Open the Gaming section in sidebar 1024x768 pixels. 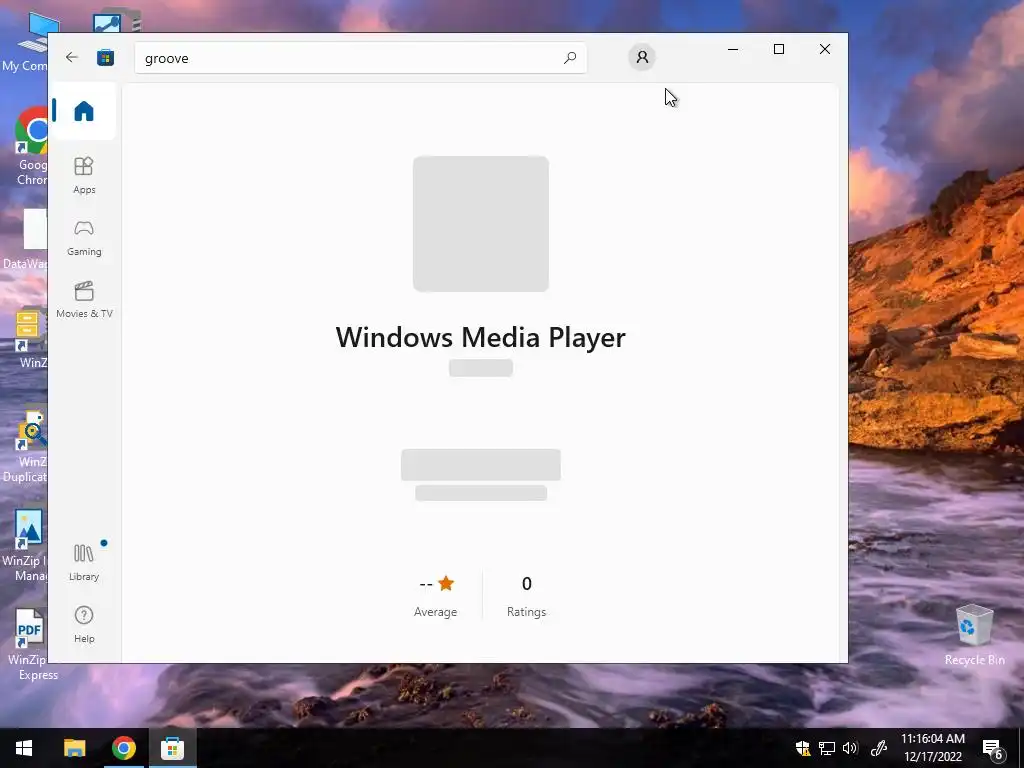tap(84, 238)
